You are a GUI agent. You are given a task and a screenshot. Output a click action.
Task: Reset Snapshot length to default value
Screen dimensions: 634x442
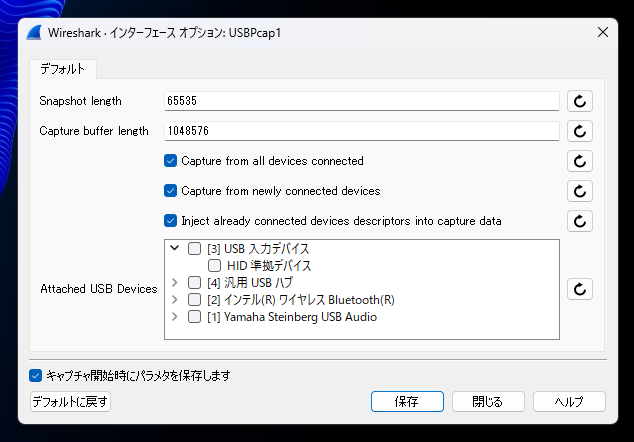click(580, 101)
